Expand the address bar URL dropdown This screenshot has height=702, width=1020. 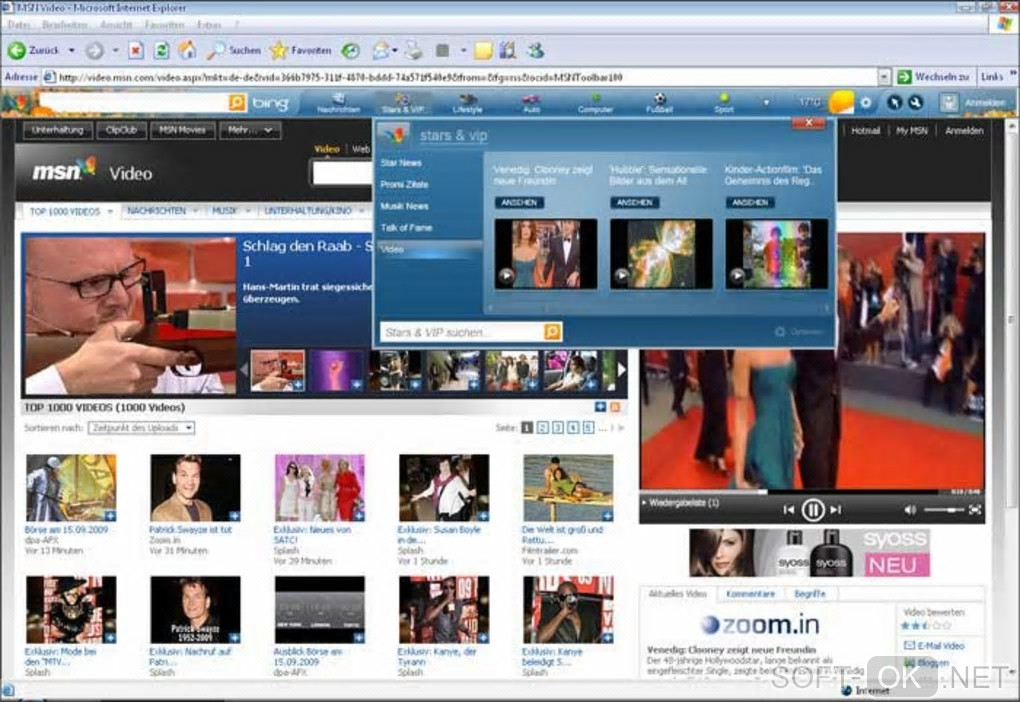tap(884, 76)
